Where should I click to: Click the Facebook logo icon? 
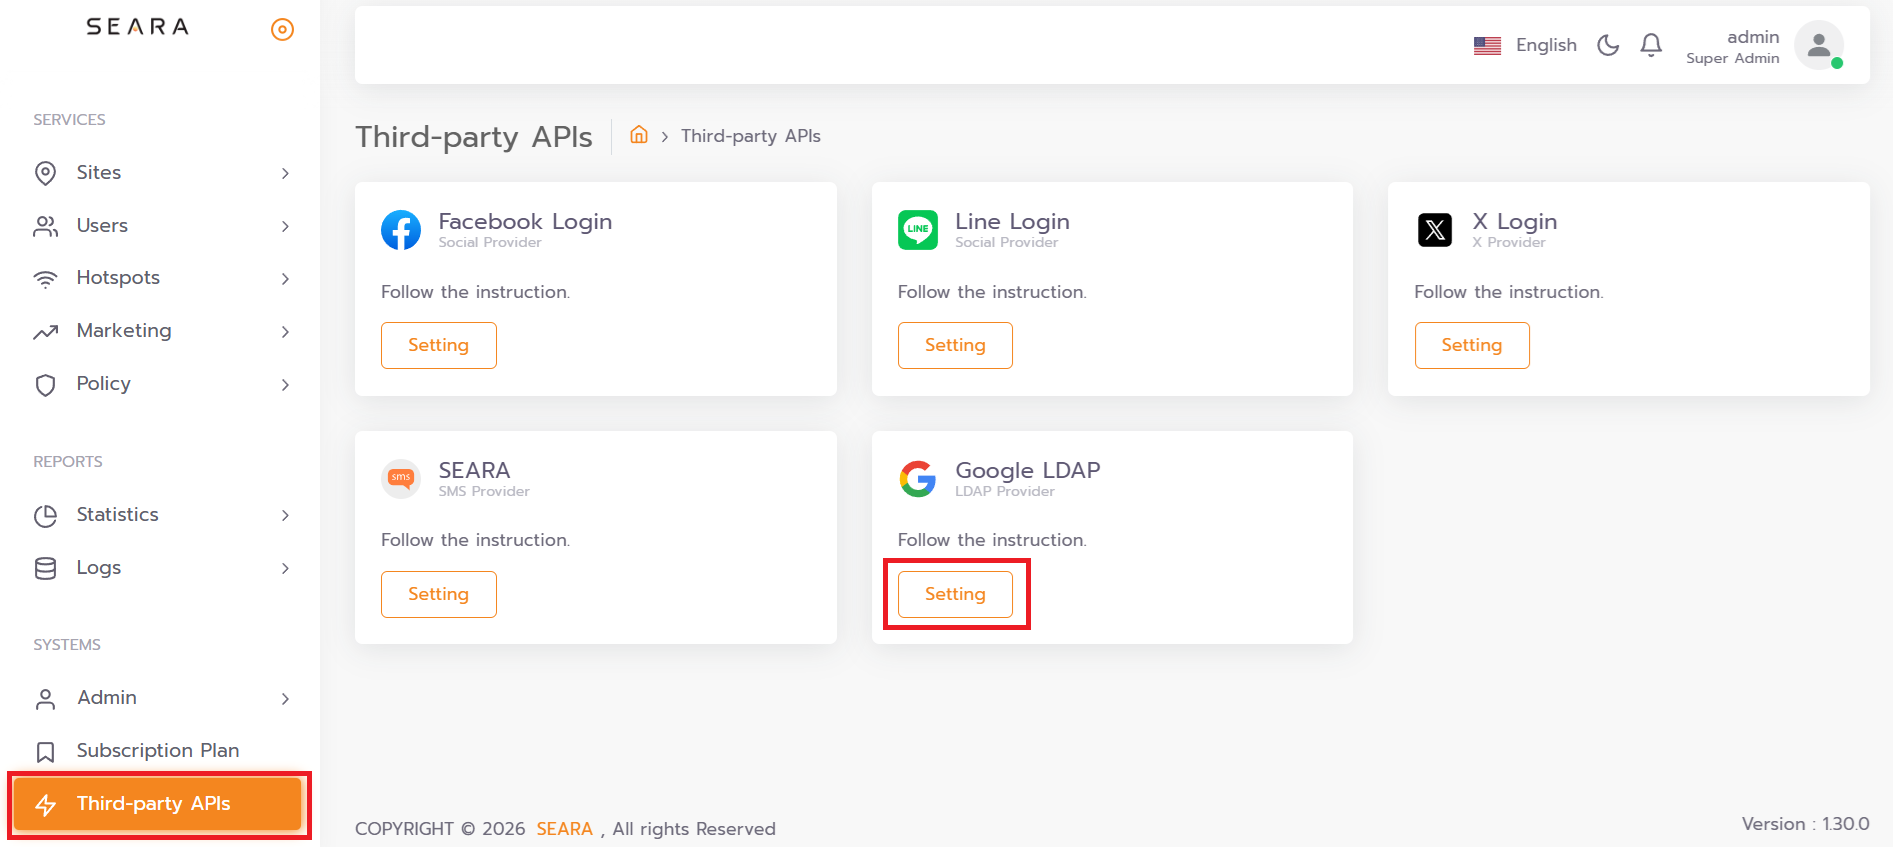[x=401, y=230]
